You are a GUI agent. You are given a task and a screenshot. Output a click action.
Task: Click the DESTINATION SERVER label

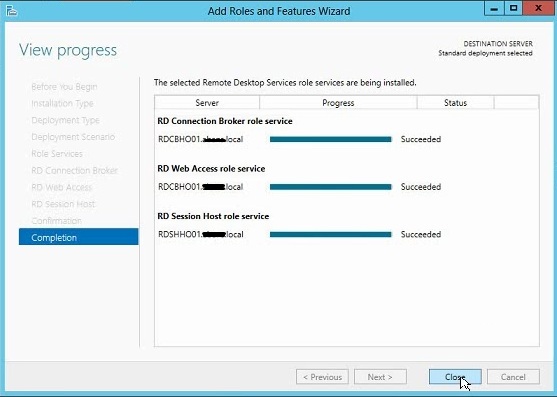coord(498,44)
